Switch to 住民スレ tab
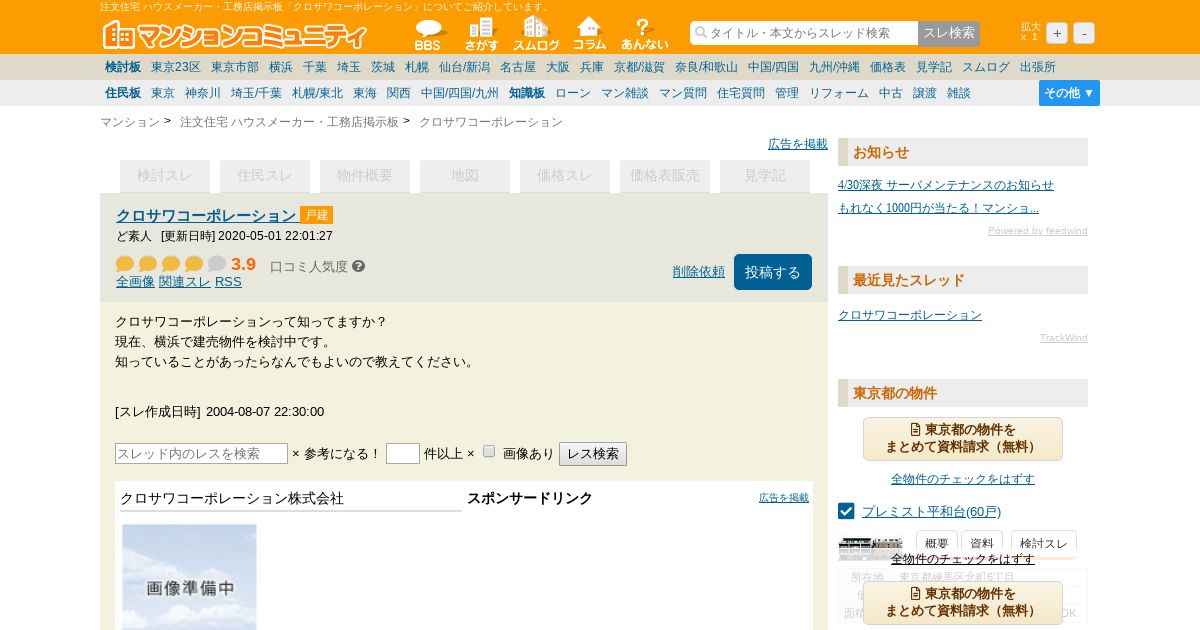The width and height of the screenshot is (1200, 630). 265,176
